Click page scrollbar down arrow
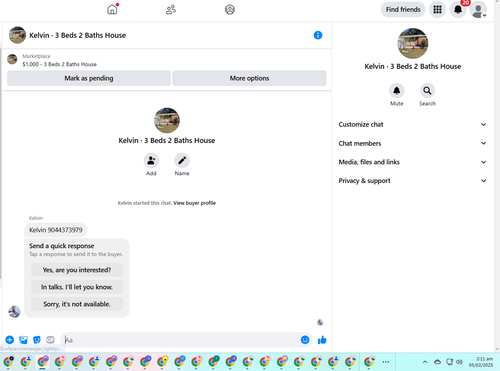Screen dimensions: 500x371 (x=497, y=349)
